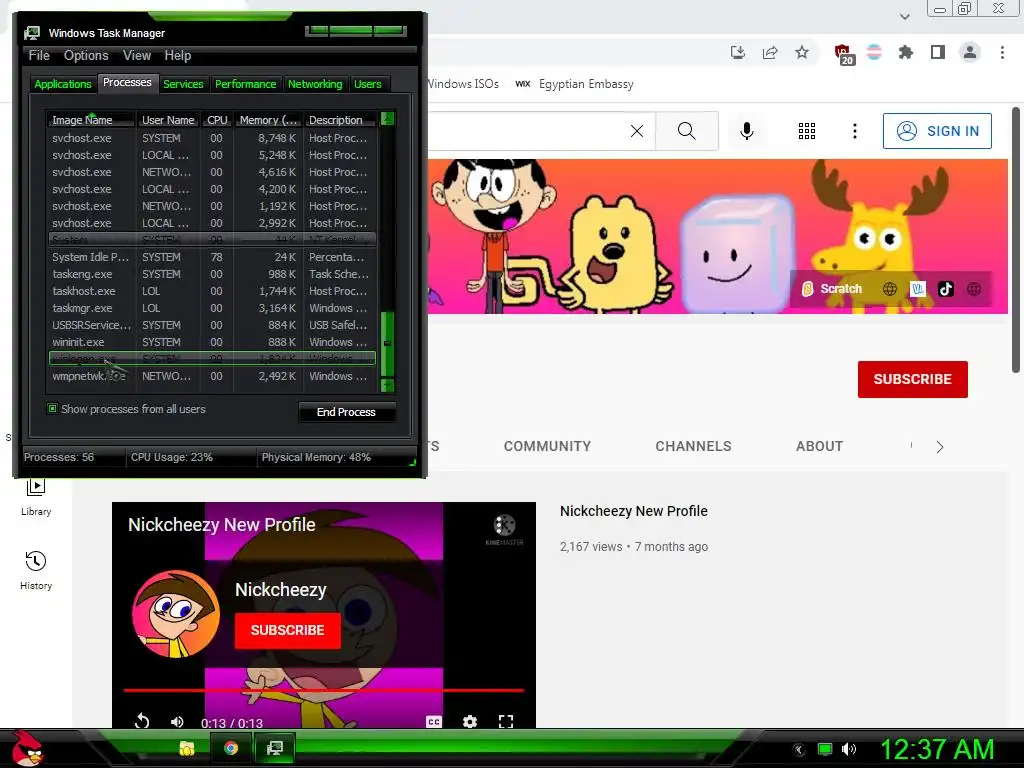Open the Task Manager File menu
Image resolution: width=1024 pixels, height=768 pixels.
[39, 56]
